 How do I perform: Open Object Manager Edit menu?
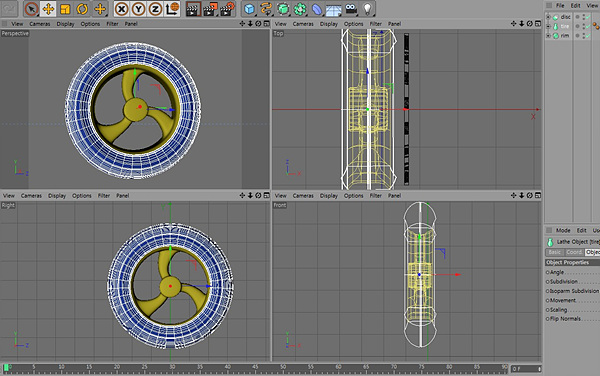[x=576, y=5]
